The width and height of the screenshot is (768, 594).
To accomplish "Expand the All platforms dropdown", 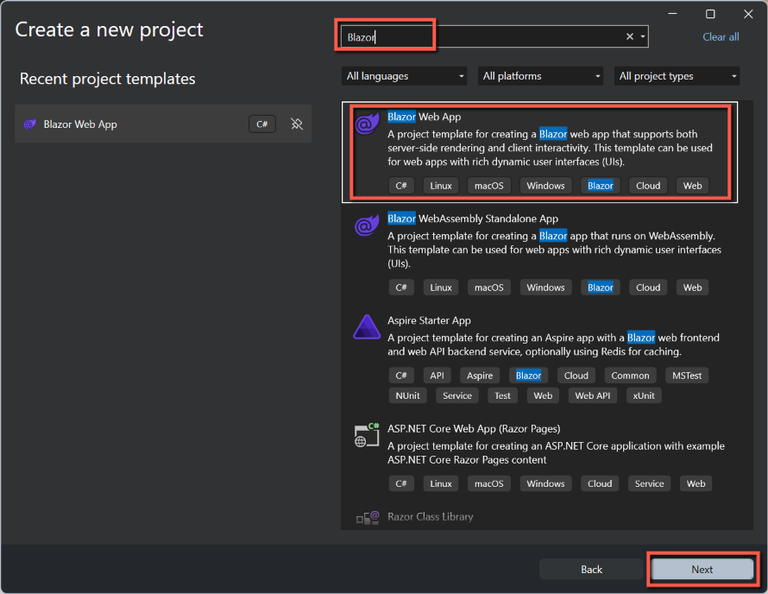I will pos(541,76).
